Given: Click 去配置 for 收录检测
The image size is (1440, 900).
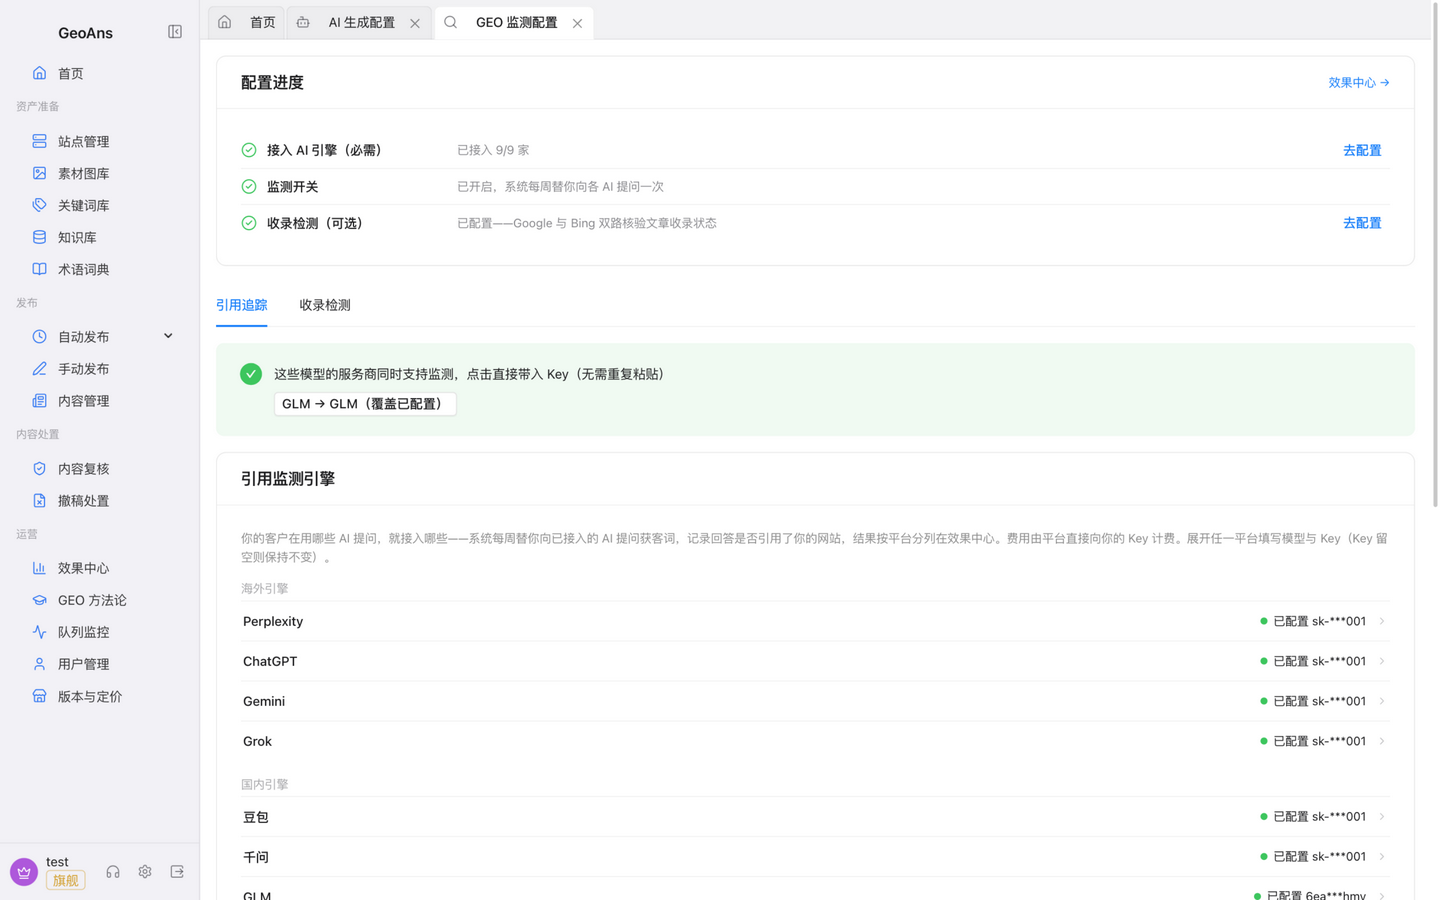Looking at the screenshot, I should pyautogui.click(x=1362, y=223).
